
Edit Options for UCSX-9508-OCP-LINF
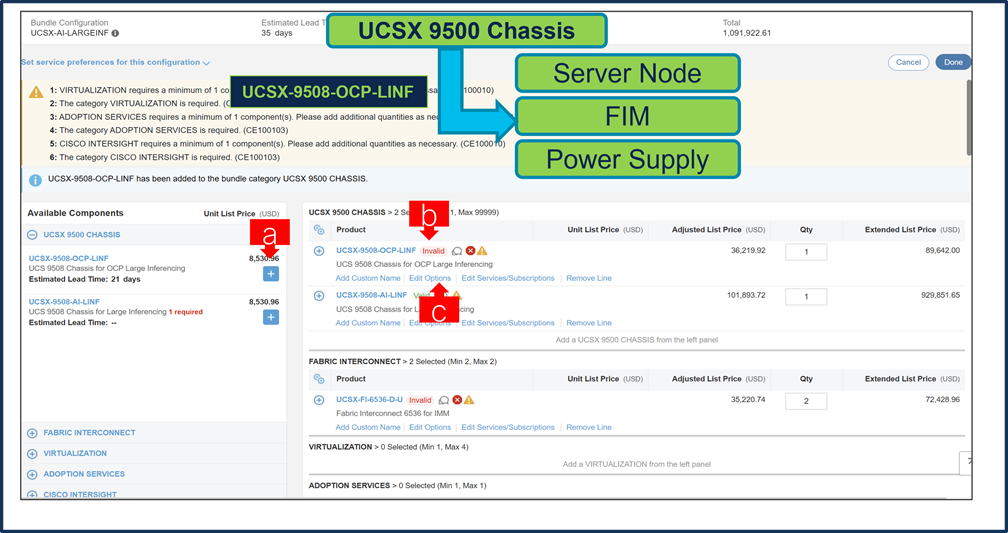tap(430, 278)
